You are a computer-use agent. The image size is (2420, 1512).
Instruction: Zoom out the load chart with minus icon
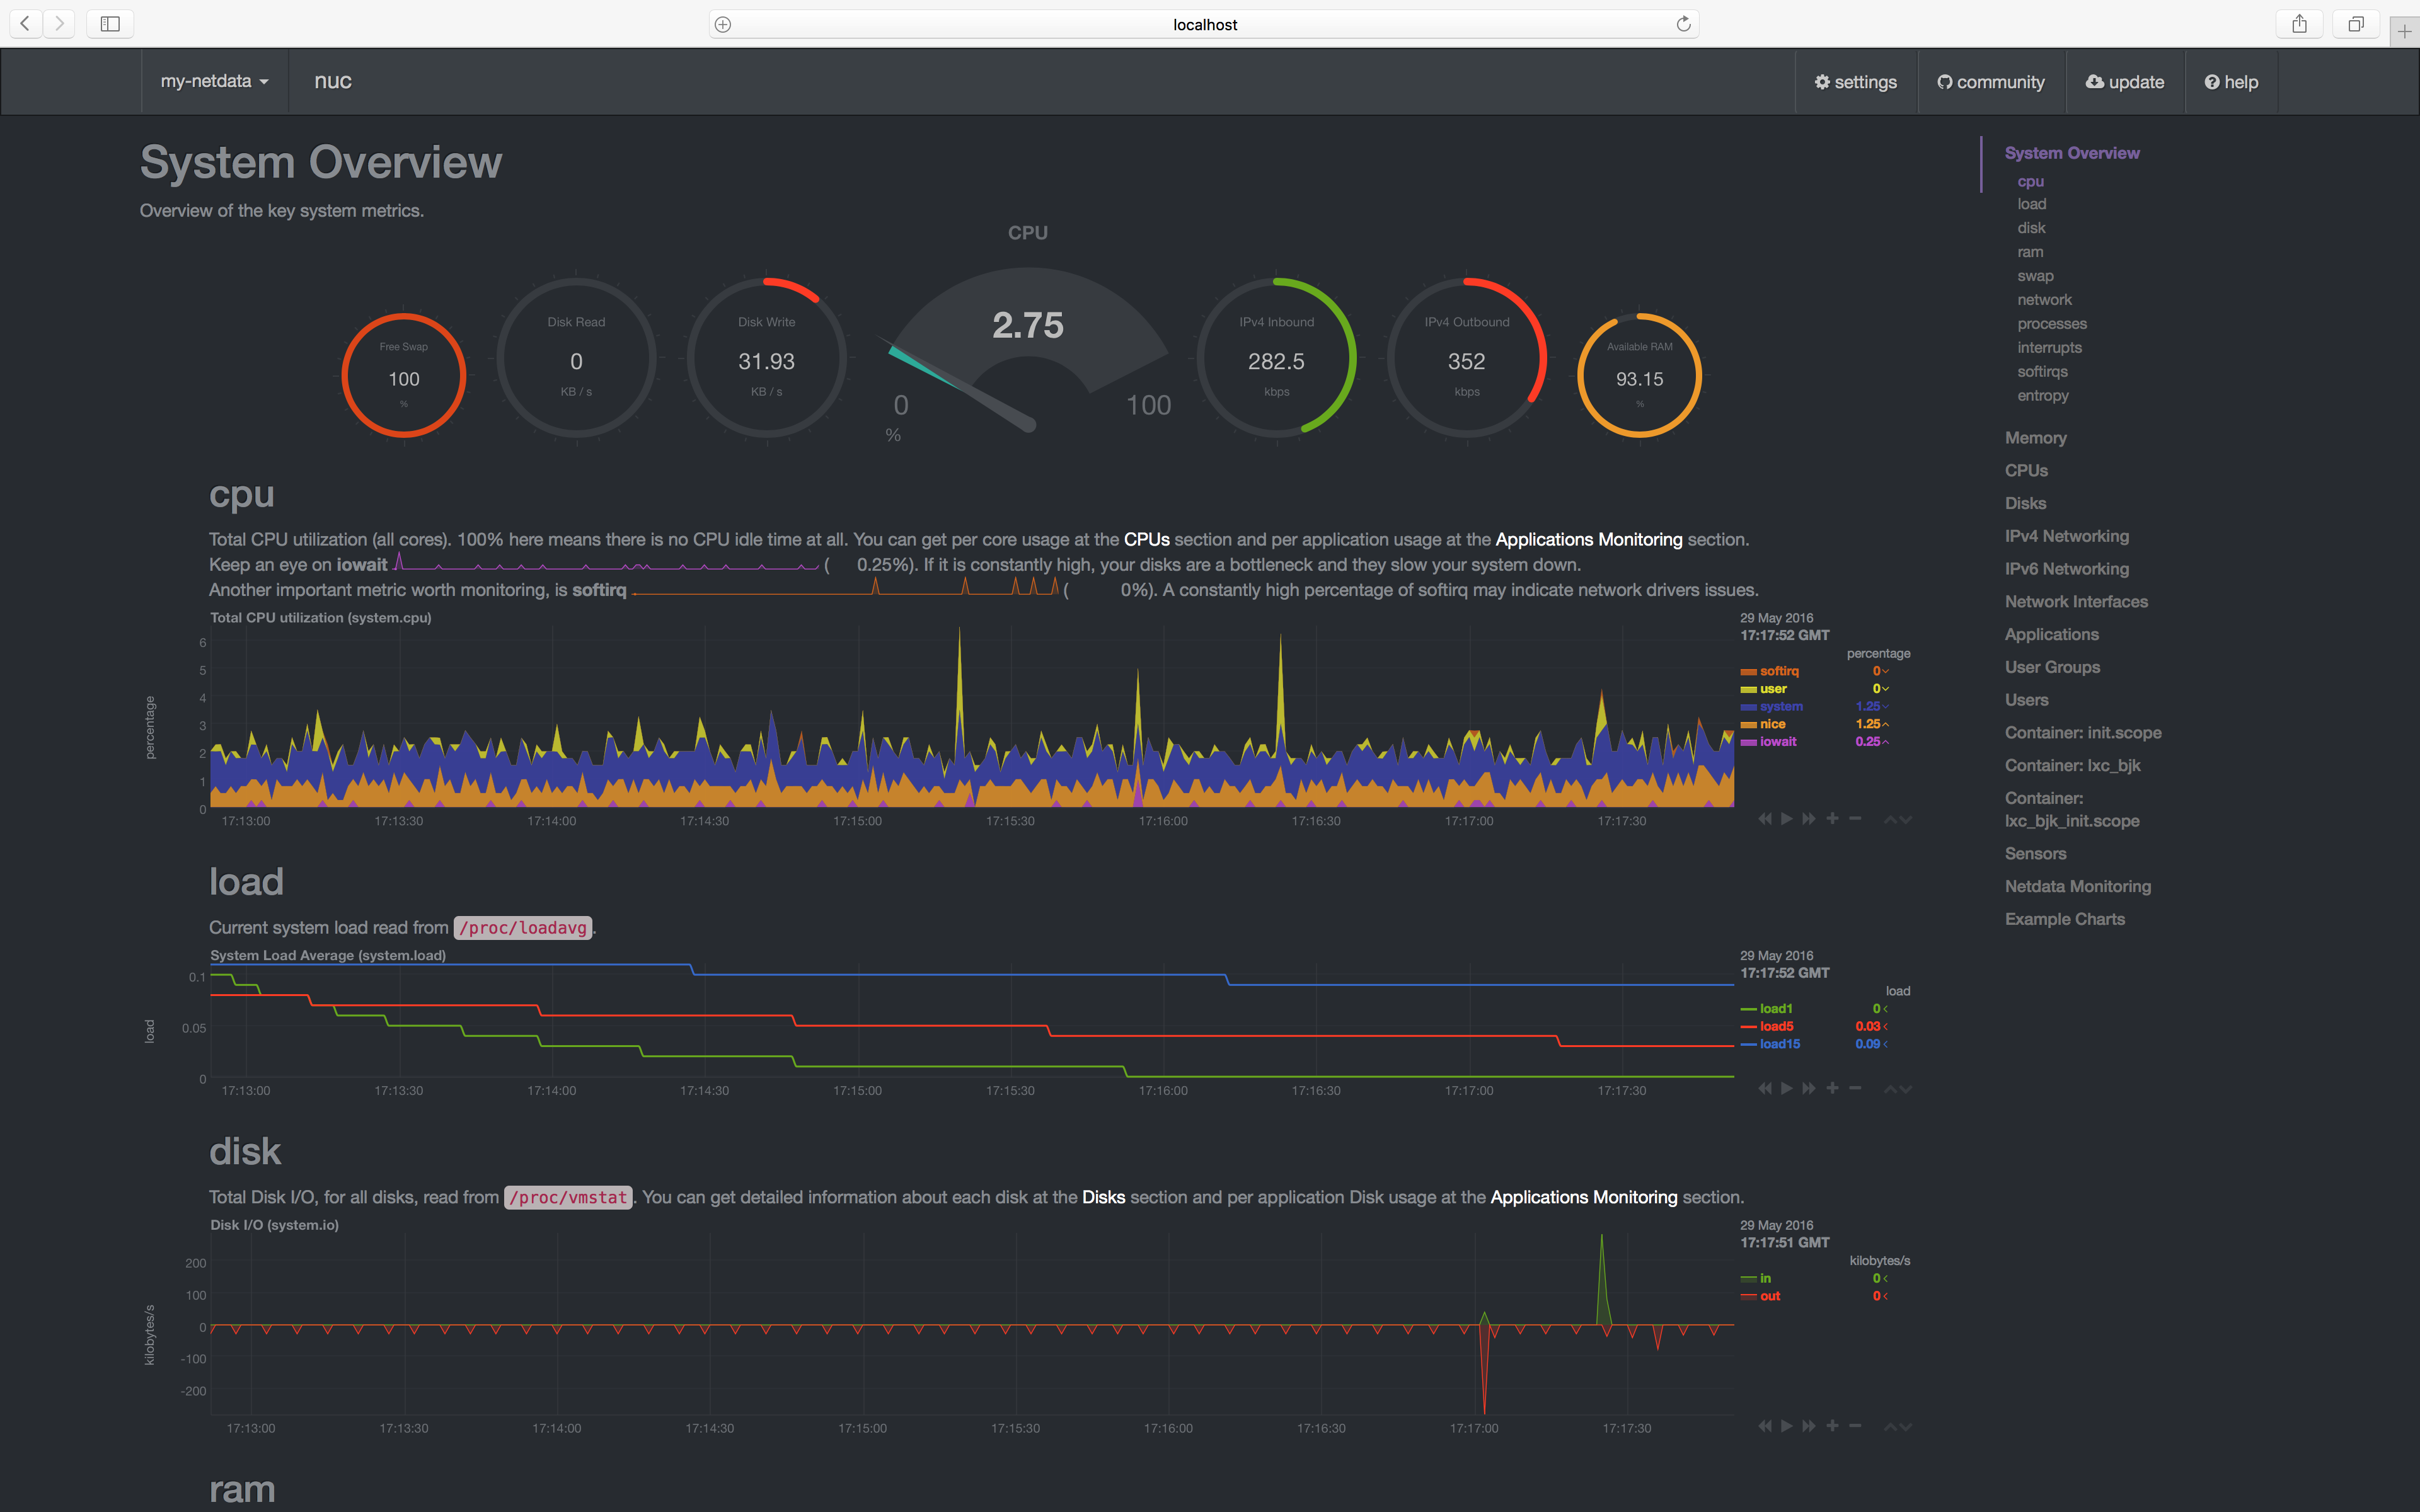point(1855,1088)
